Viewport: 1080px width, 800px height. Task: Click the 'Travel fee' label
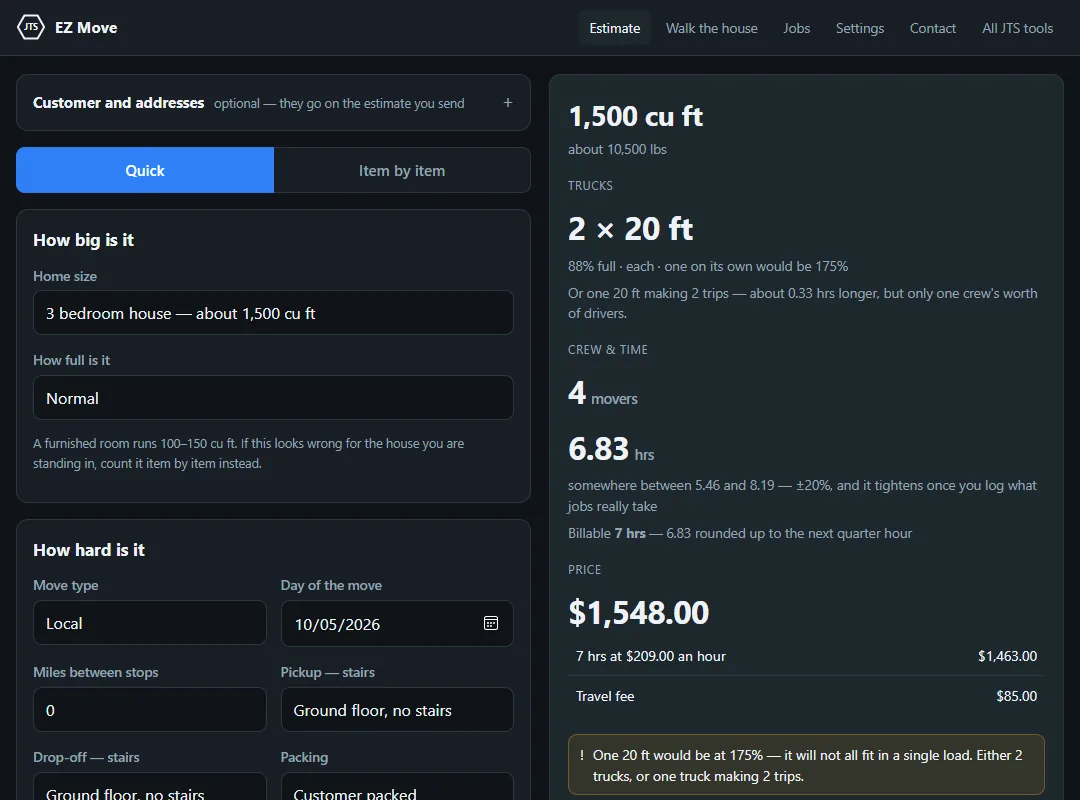pyautogui.click(x=605, y=696)
